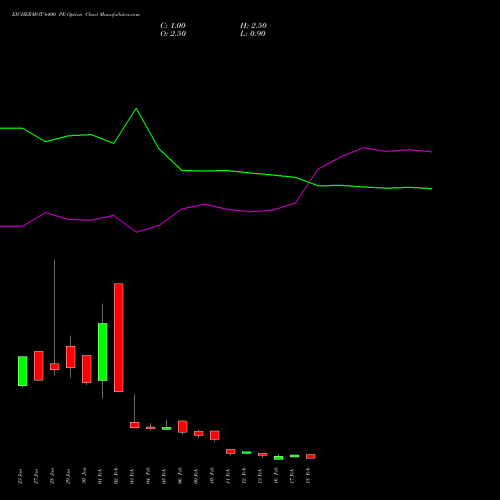Select the first green candle for 23 Jan
The width and height of the screenshot is (500, 500).
tap(23, 371)
